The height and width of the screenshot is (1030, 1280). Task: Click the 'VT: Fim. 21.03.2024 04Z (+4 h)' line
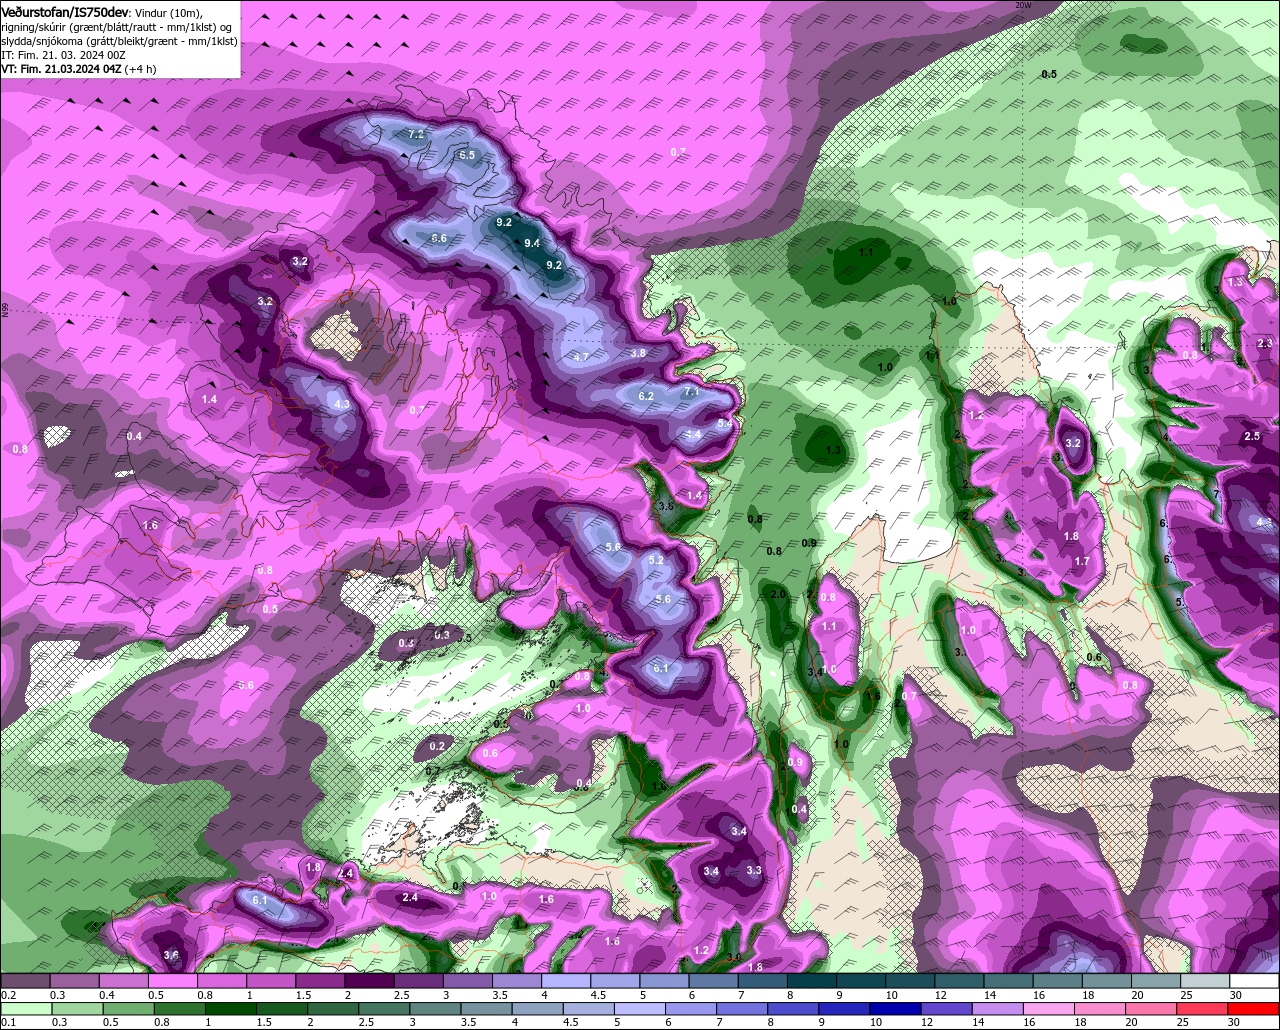coord(78,69)
